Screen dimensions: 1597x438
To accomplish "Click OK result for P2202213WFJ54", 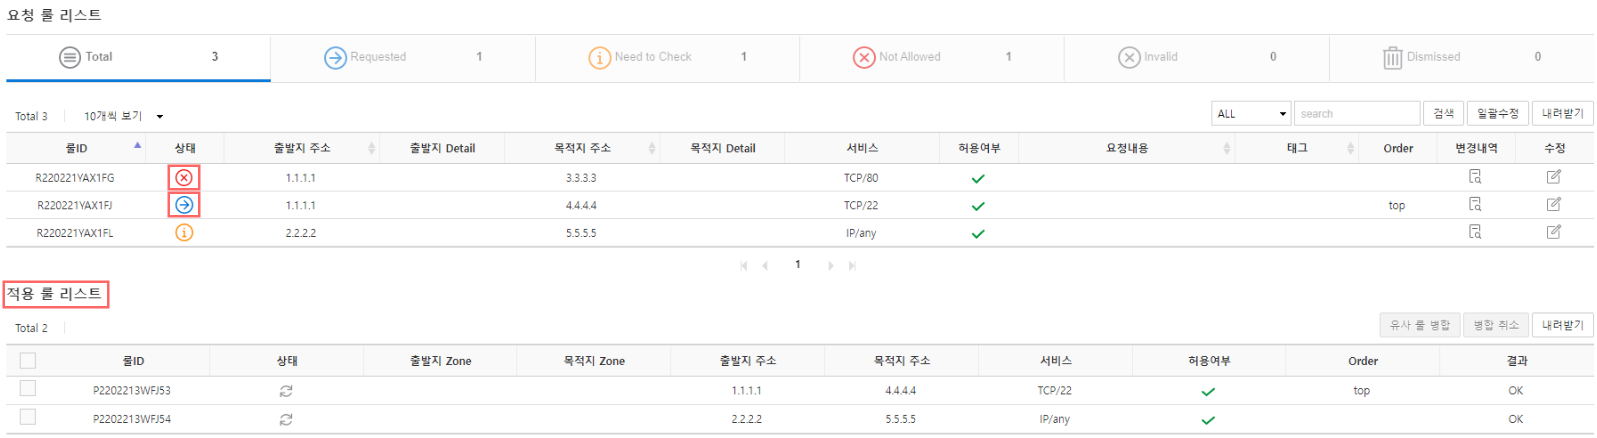I will pos(1516,419).
